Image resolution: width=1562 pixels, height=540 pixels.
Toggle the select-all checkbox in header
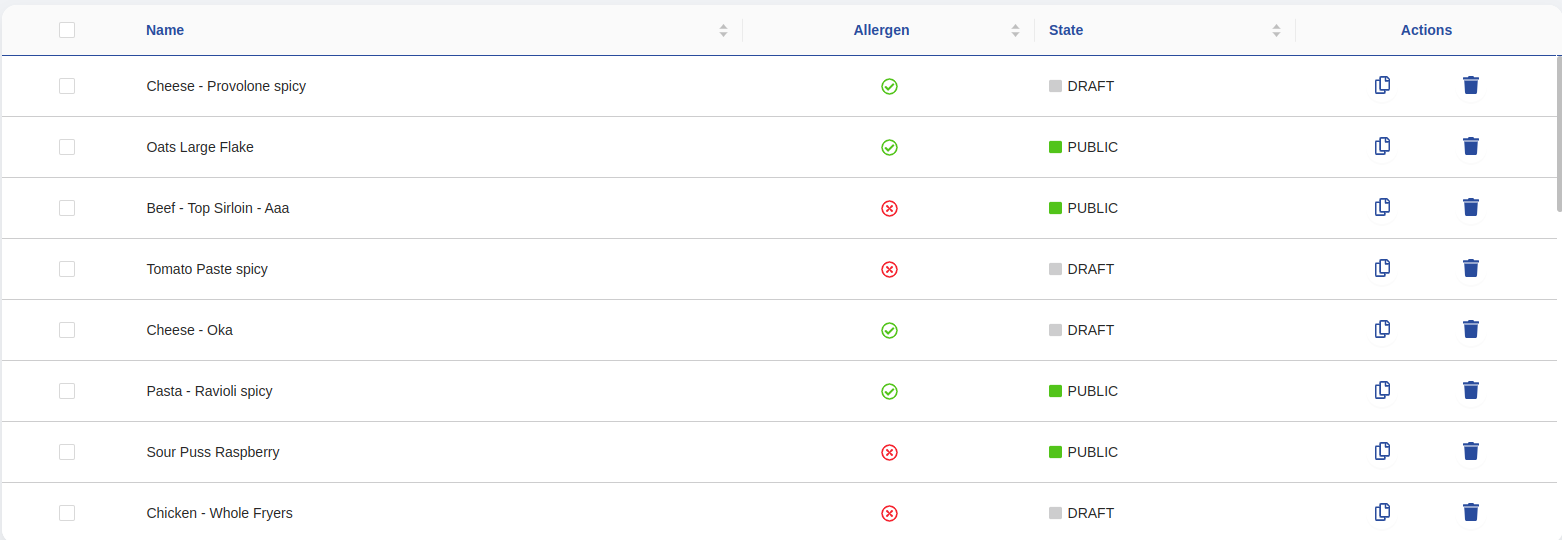click(67, 30)
